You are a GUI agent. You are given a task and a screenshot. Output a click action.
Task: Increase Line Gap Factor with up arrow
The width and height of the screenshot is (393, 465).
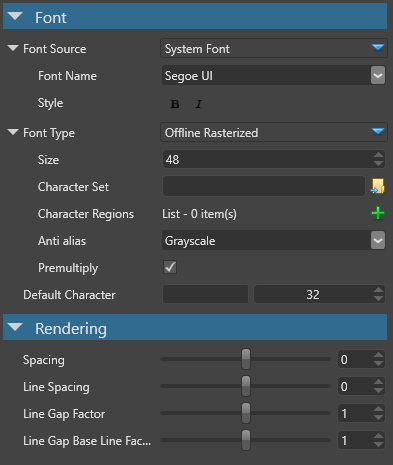click(378, 409)
